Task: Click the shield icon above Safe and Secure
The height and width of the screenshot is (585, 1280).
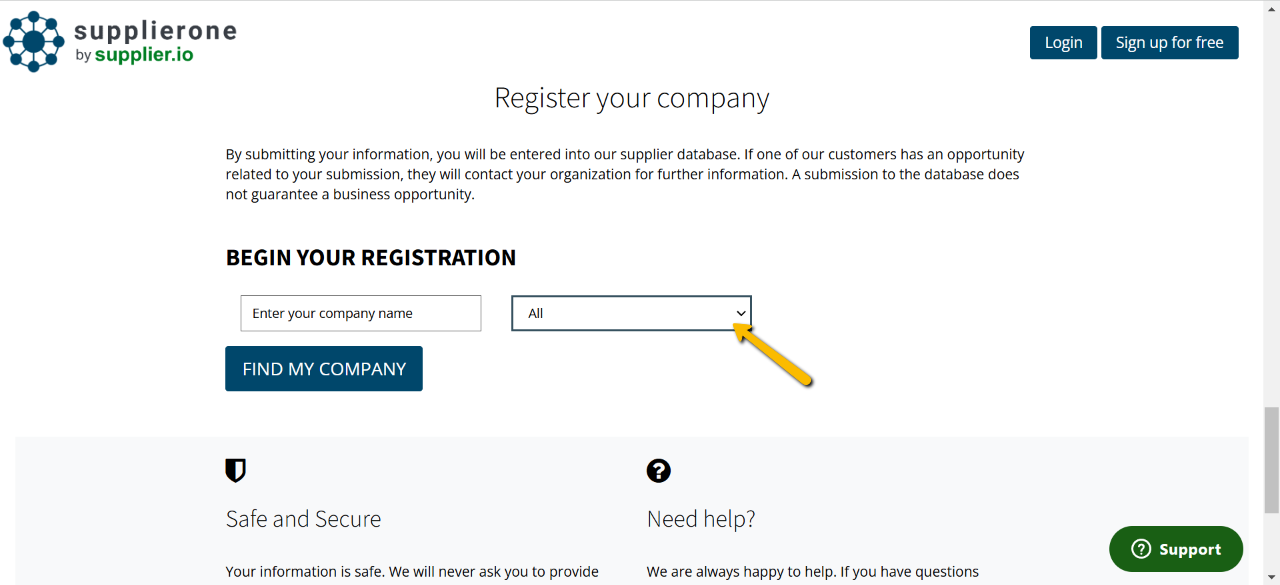Action: point(236,470)
